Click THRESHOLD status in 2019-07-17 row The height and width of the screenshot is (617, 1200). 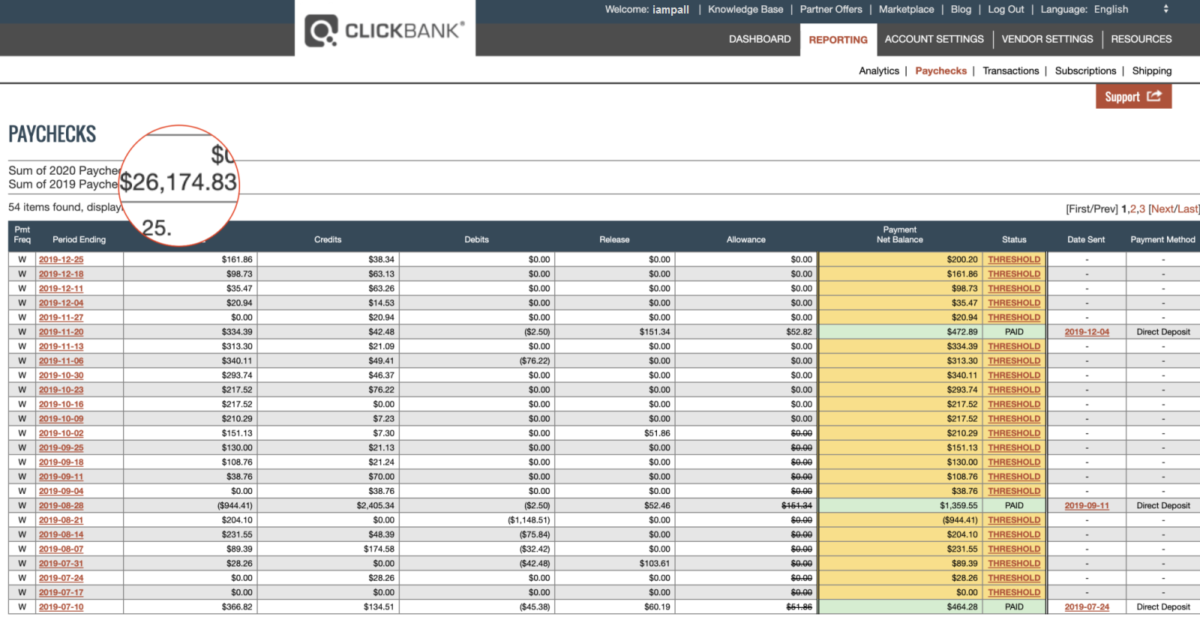click(x=1014, y=593)
